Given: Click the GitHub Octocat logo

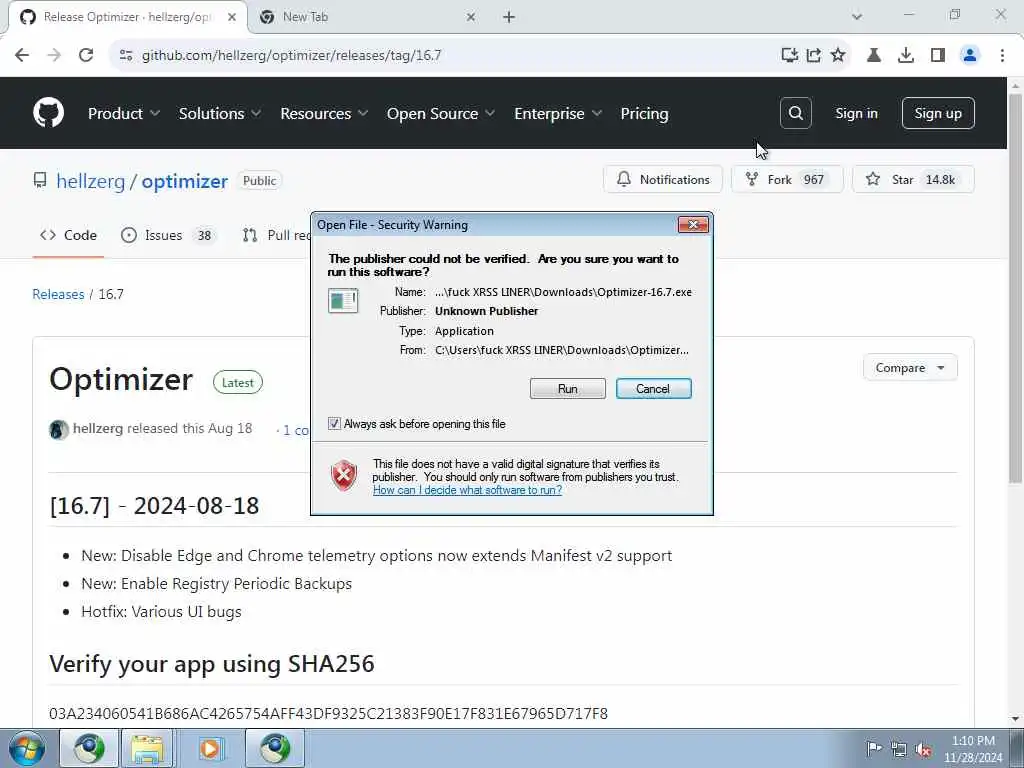Looking at the screenshot, I should (x=49, y=113).
